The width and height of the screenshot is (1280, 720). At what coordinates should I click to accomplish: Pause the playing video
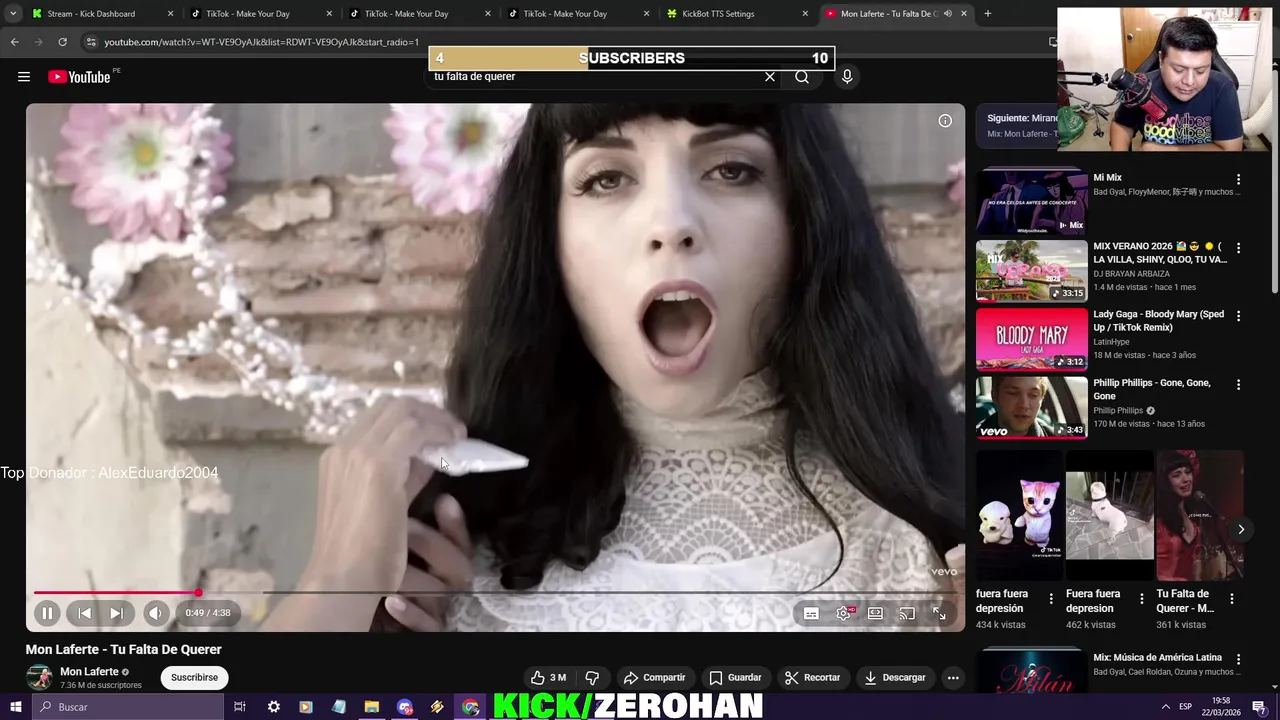click(47, 613)
